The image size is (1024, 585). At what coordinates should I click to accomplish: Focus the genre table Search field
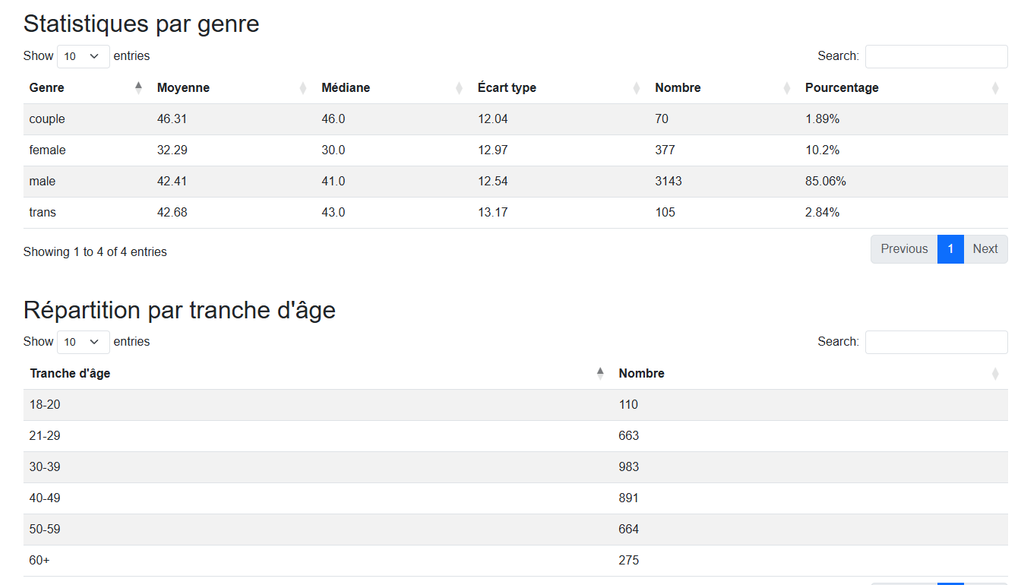click(936, 56)
